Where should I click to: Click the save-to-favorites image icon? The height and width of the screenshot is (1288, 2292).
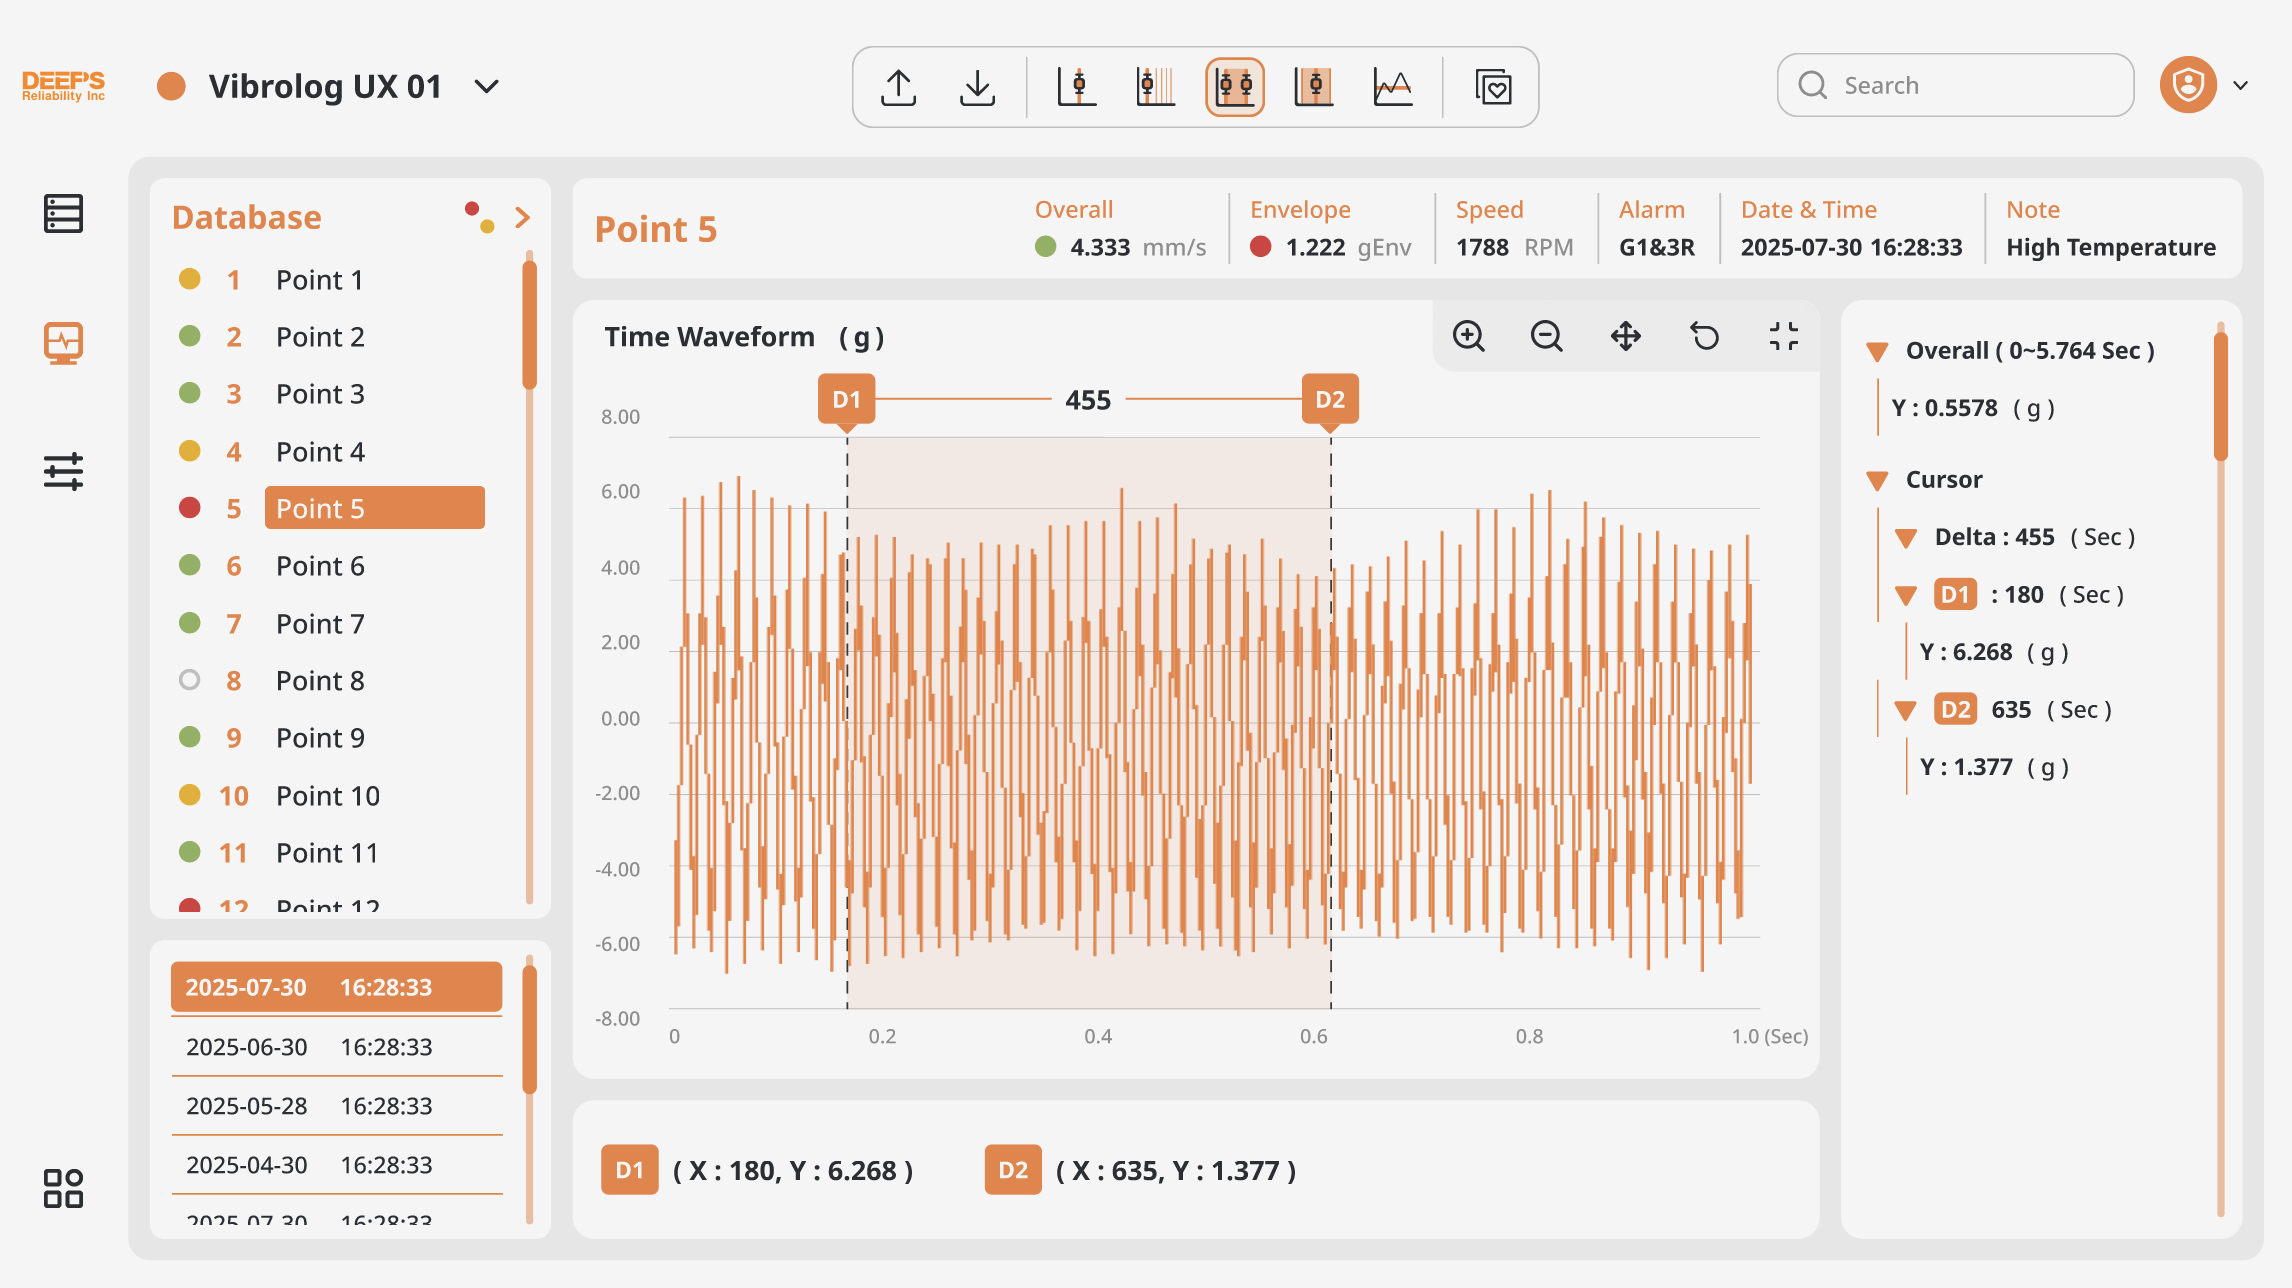(x=1493, y=87)
